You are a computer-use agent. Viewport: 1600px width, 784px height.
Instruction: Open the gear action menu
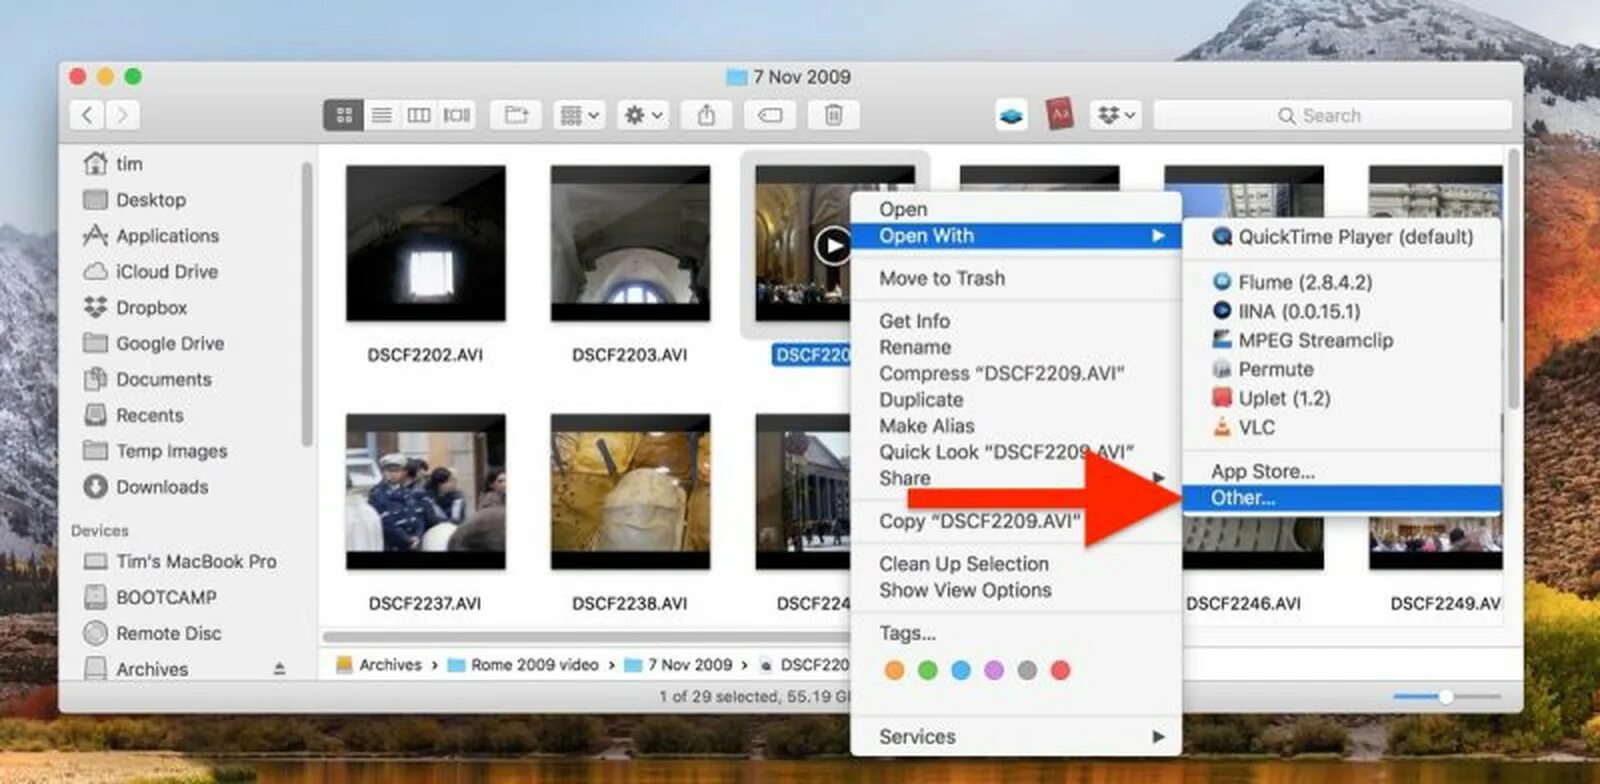643,115
